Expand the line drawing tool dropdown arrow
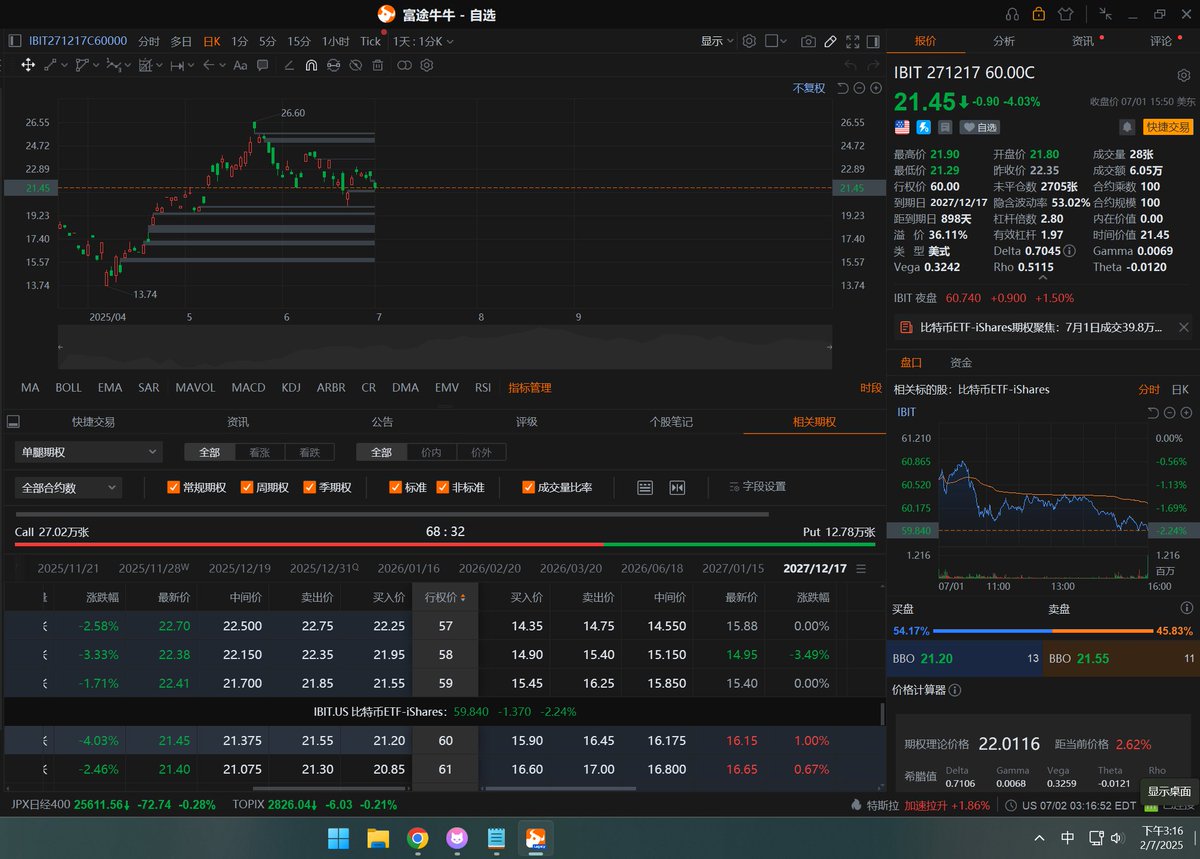 63,65
